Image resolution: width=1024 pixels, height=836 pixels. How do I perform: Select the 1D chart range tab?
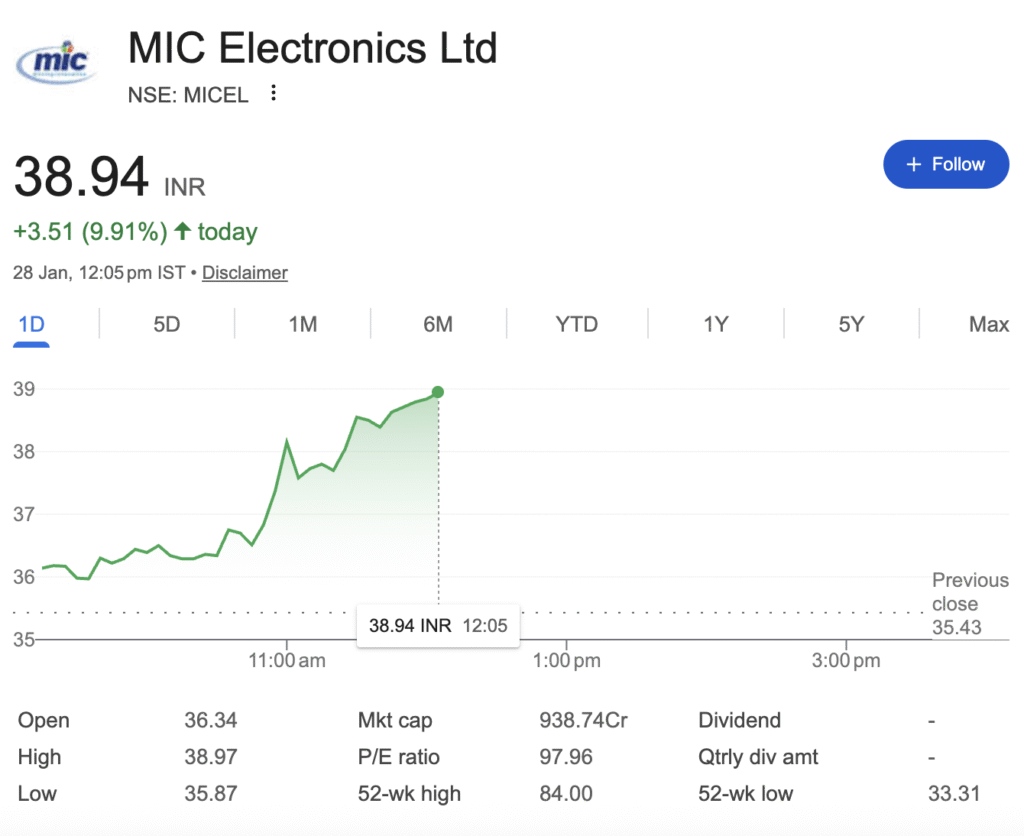pyautogui.click(x=32, y=324)
